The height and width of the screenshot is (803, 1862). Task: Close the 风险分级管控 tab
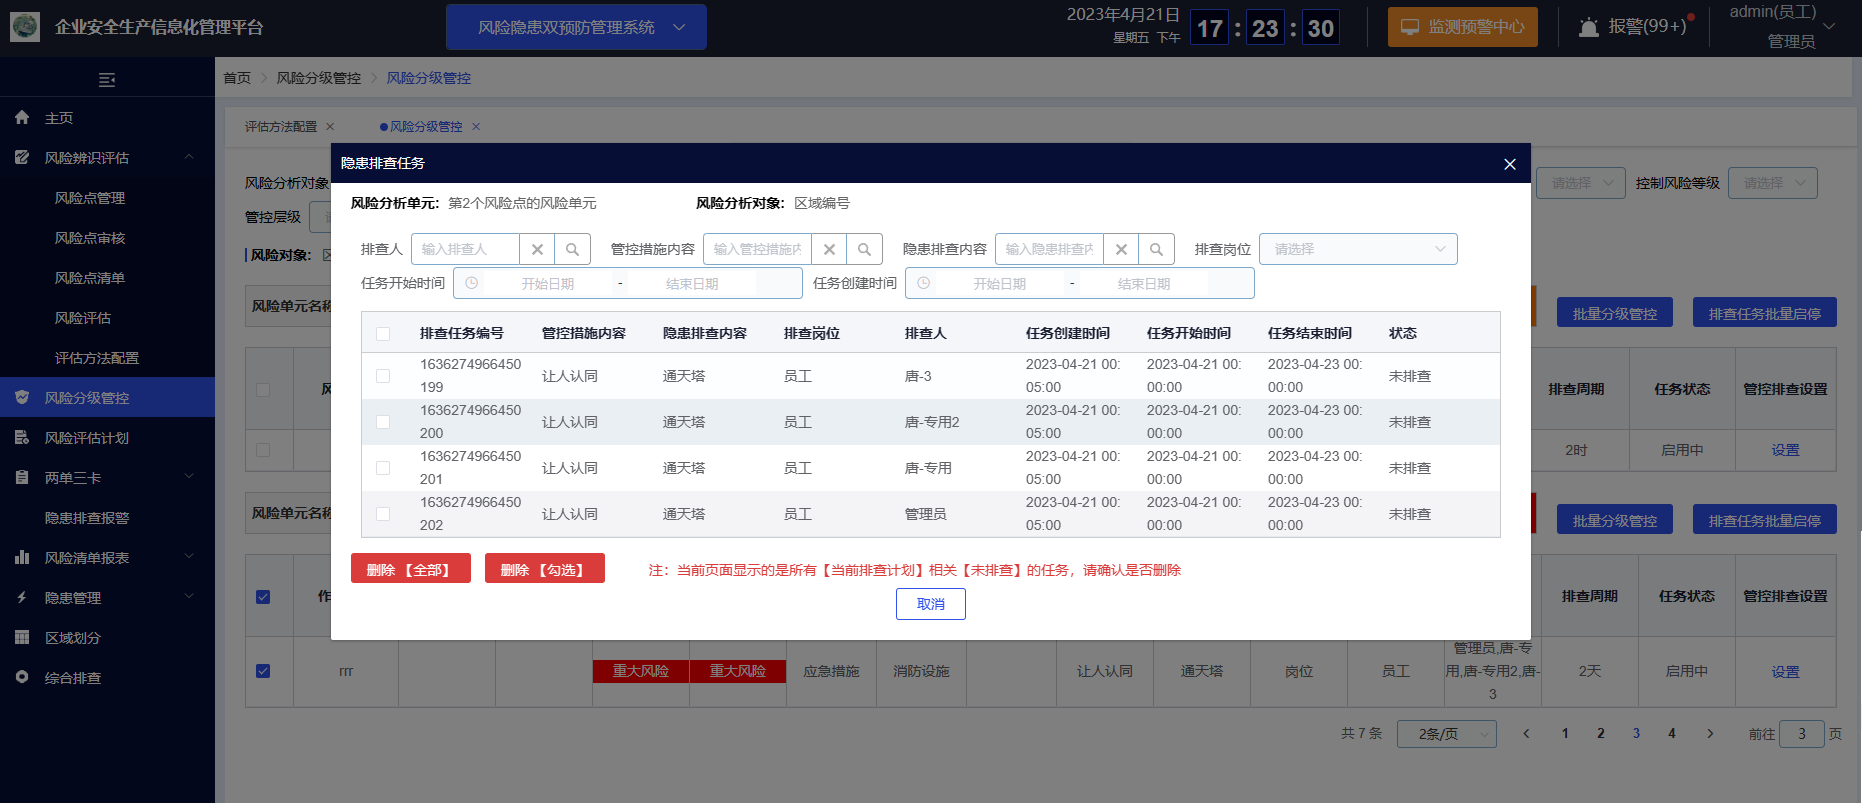pos(476,127)
